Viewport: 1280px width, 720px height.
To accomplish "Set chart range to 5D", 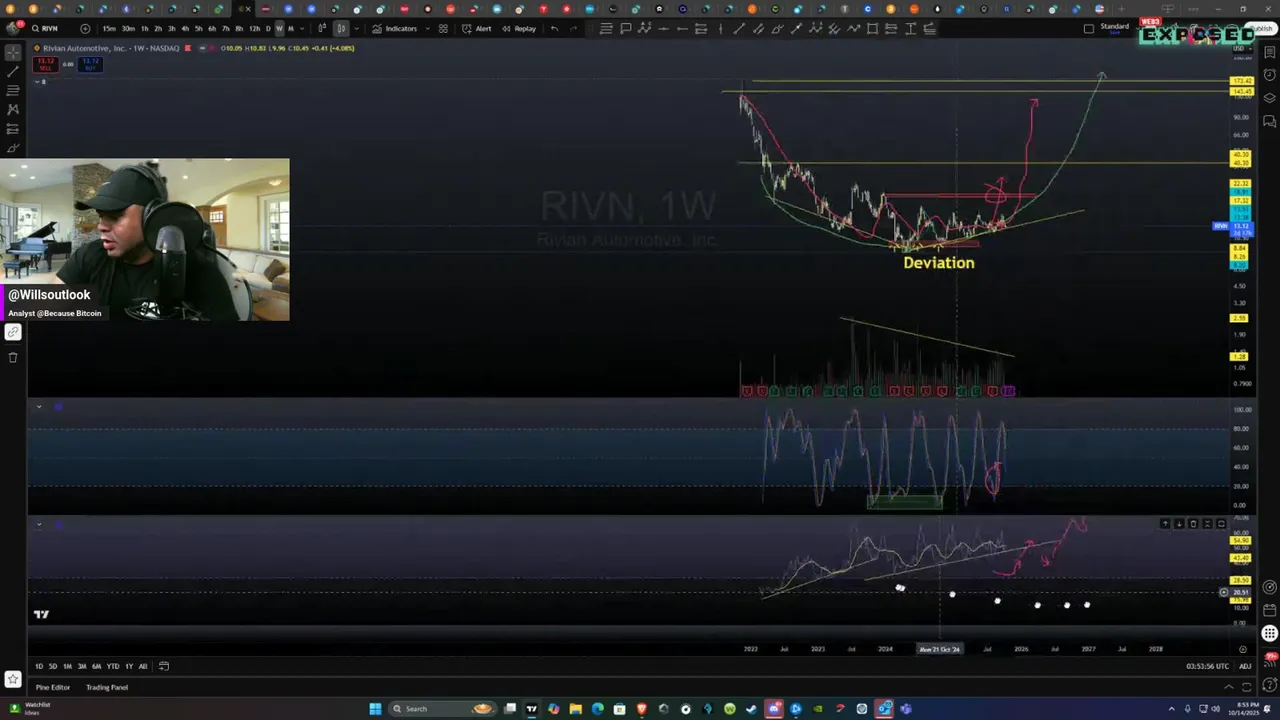I will 53,666.
